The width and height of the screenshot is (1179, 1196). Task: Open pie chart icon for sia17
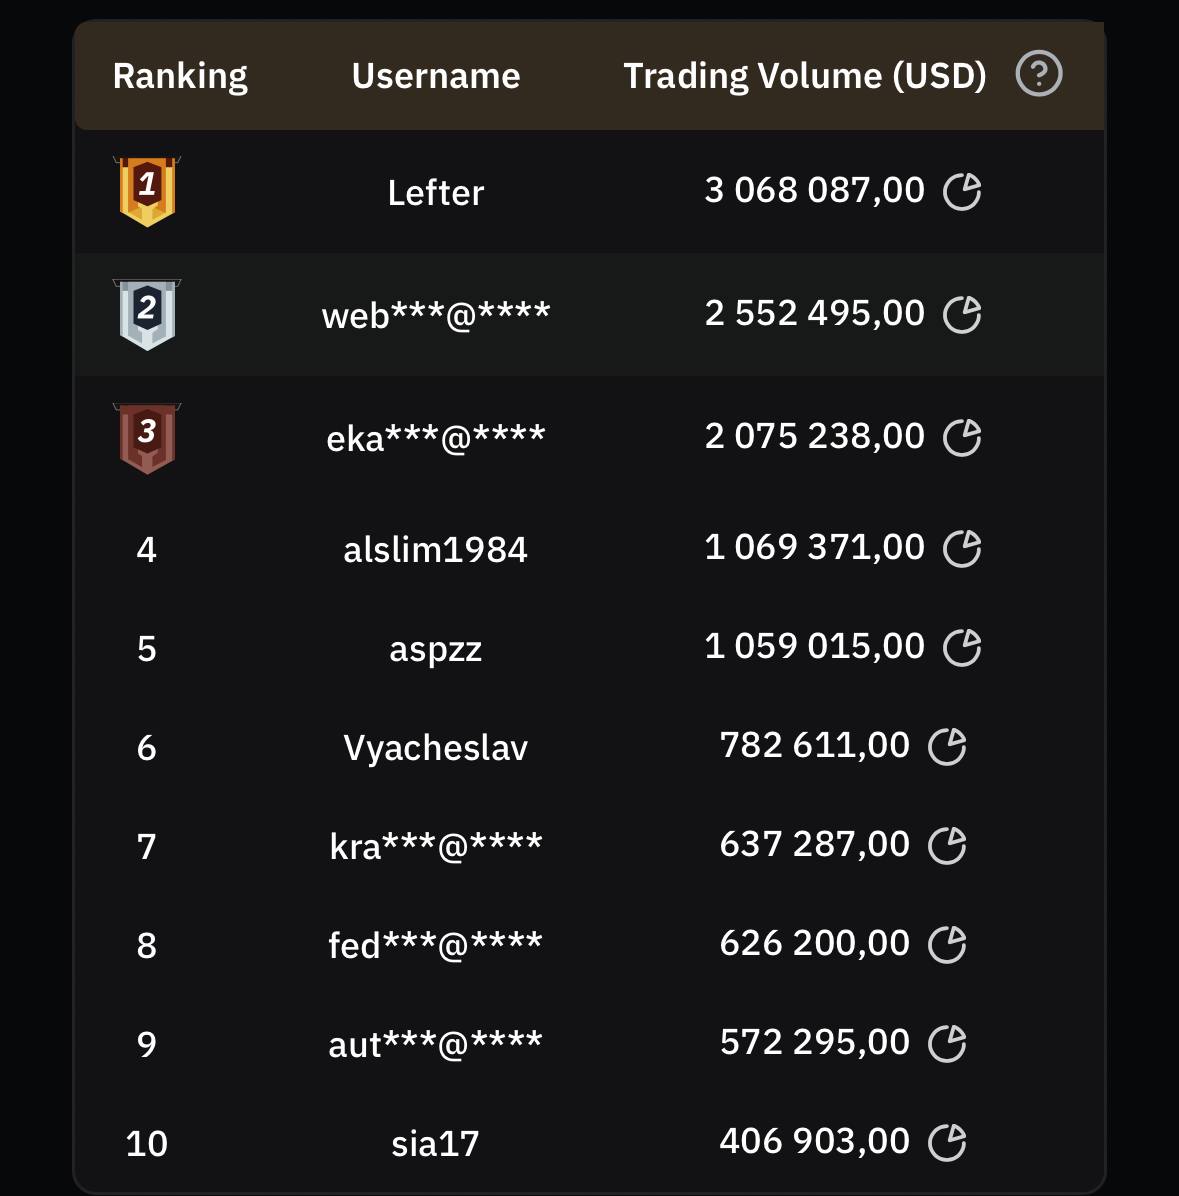tap(946, 1143)
